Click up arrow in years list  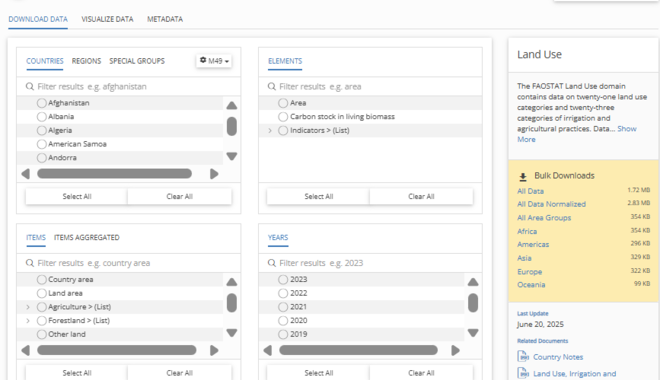point(473,282)
